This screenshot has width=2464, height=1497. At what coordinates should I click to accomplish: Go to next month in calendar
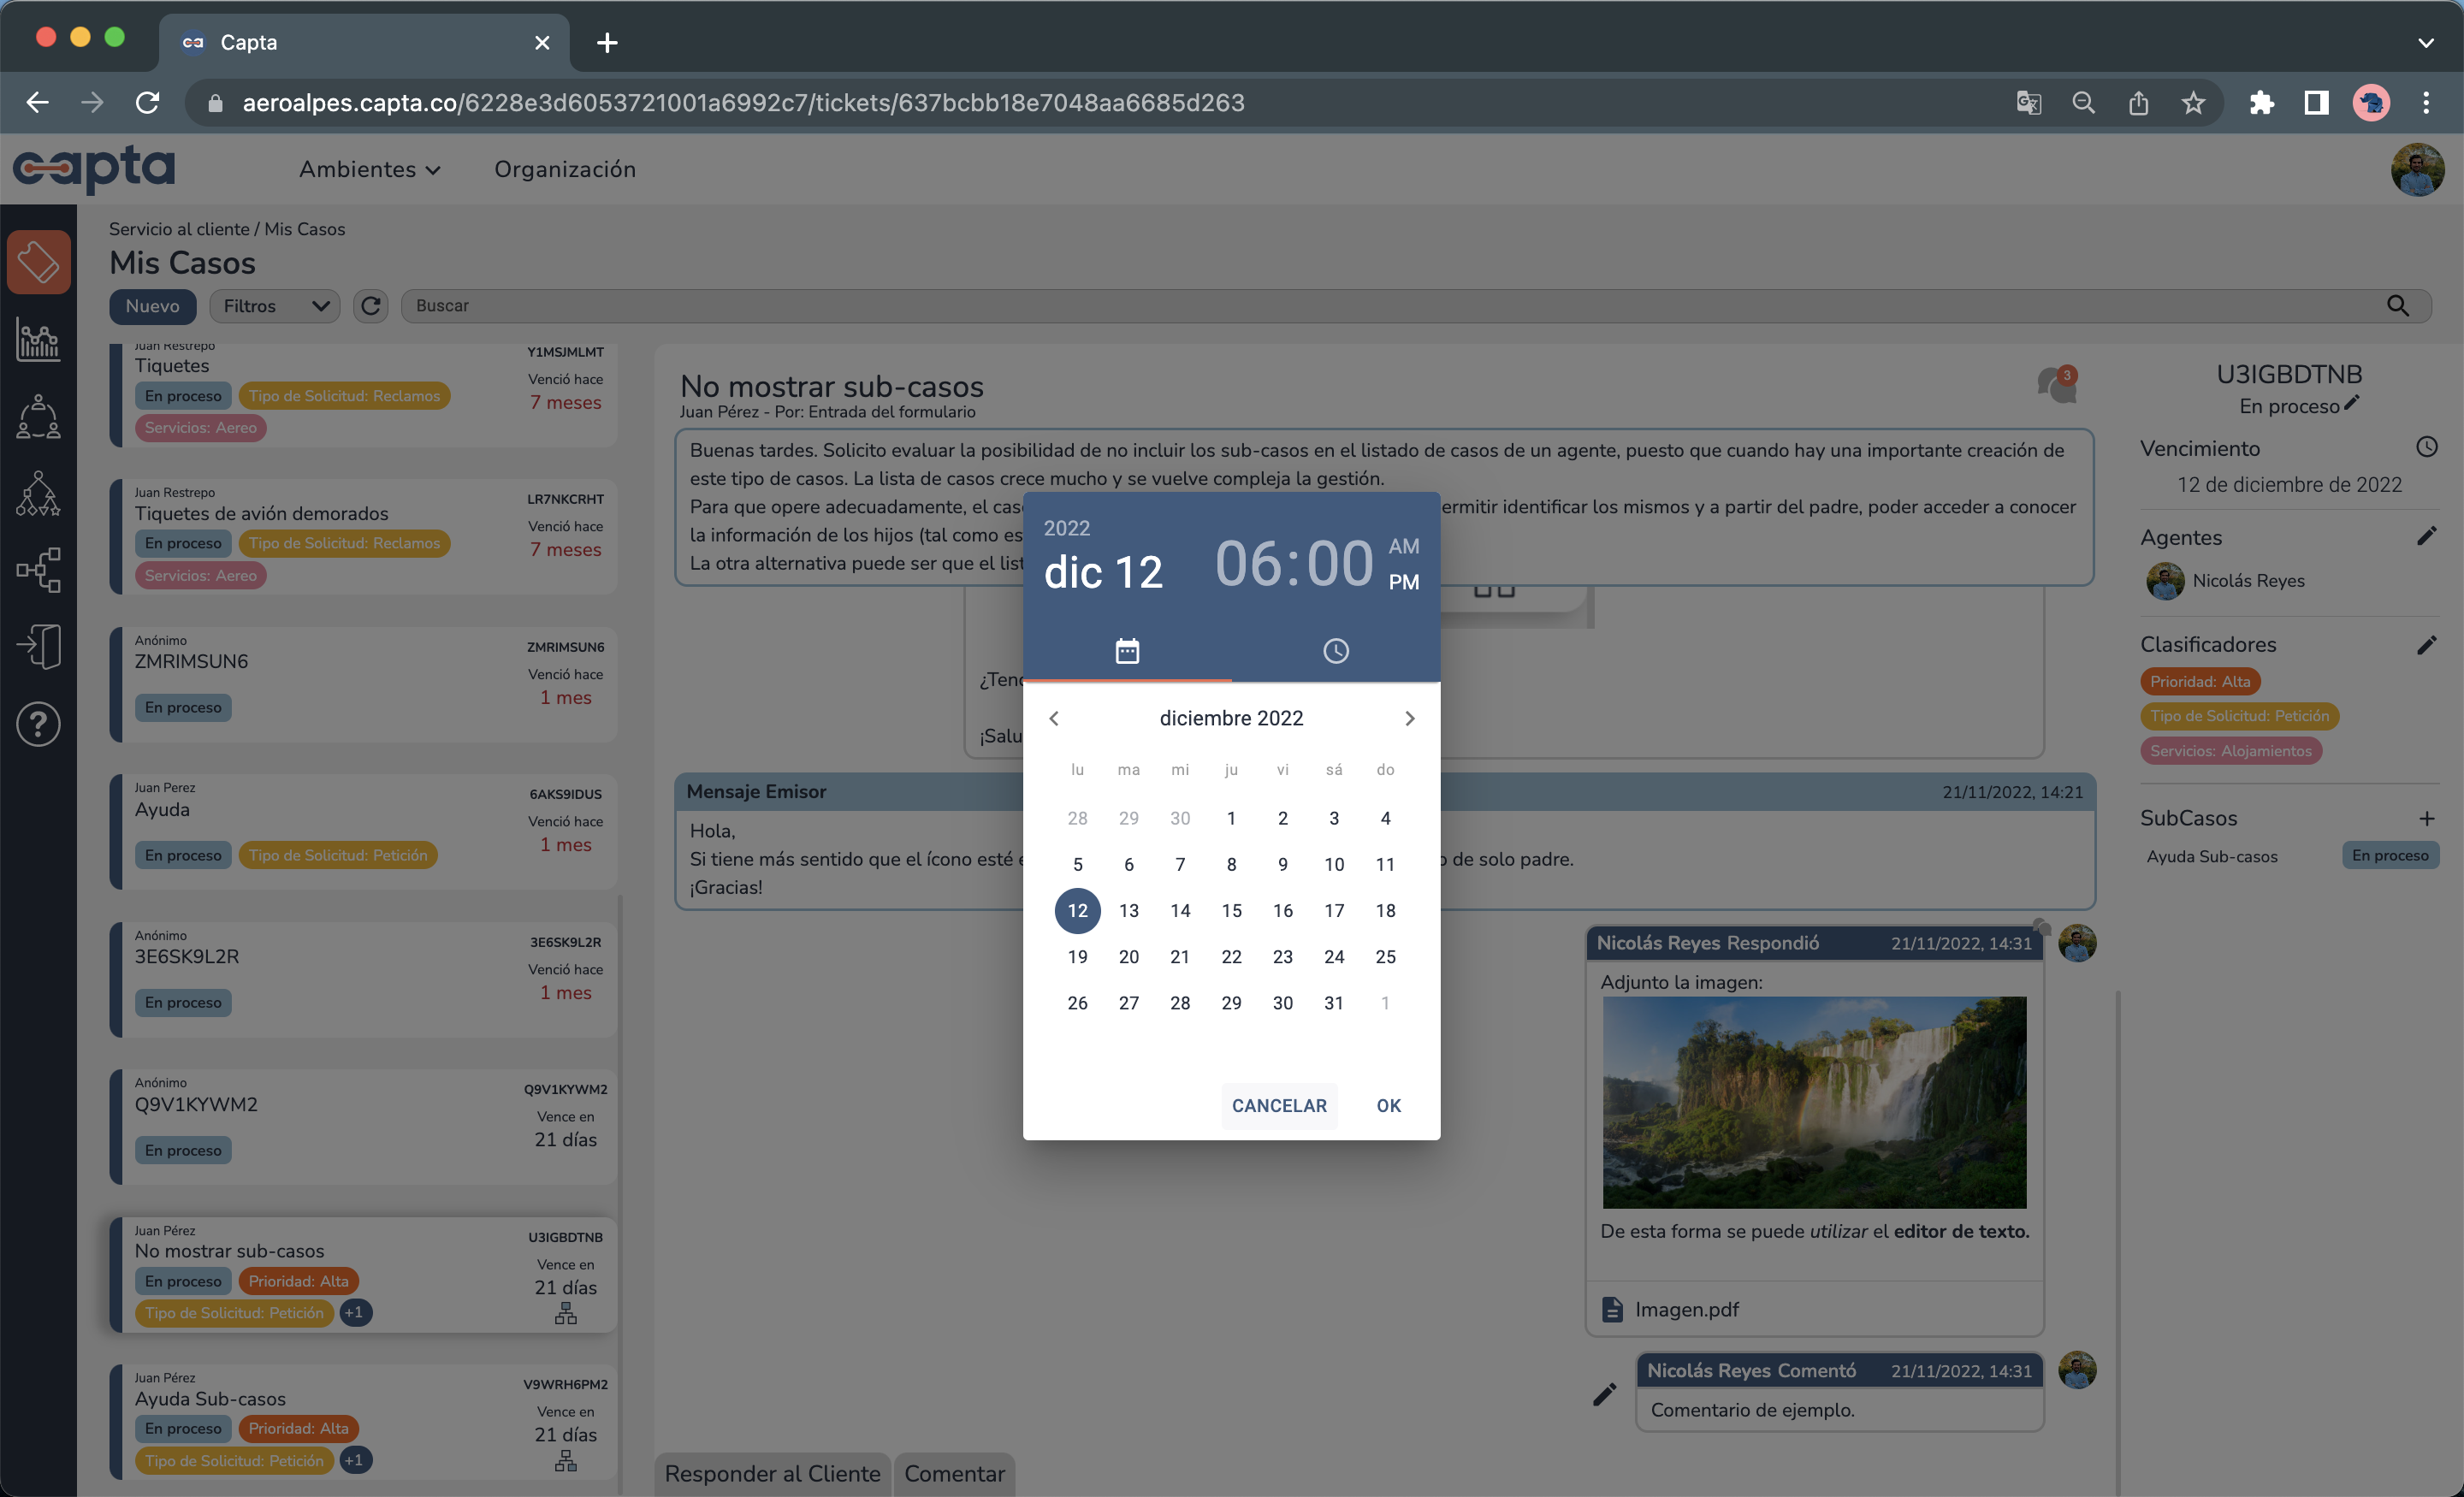coord(1409,718)
